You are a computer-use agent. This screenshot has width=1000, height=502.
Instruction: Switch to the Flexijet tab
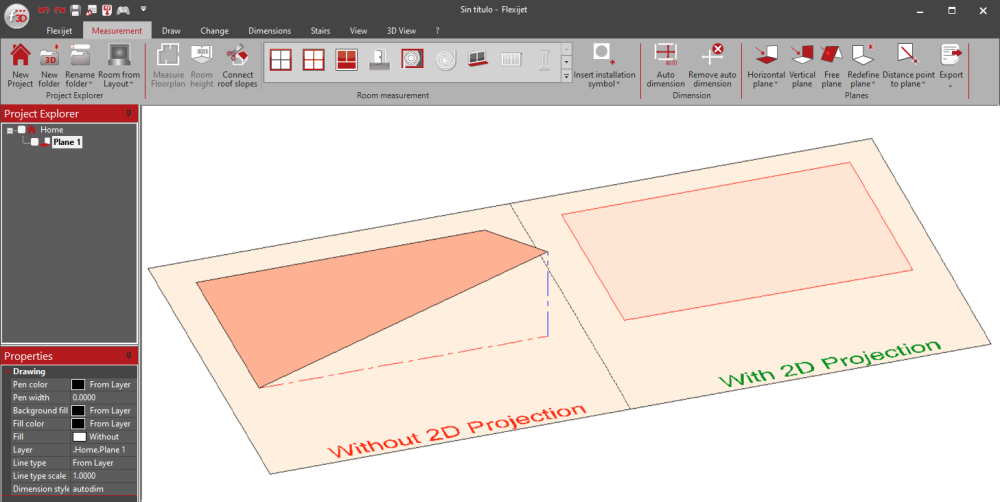pos(59,31)
